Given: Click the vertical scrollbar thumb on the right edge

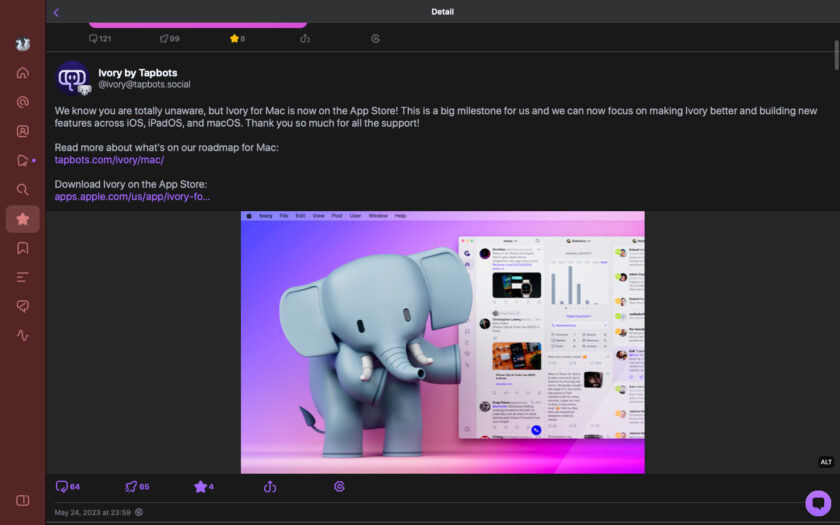Looking at the screenshot, I should 836,55.
